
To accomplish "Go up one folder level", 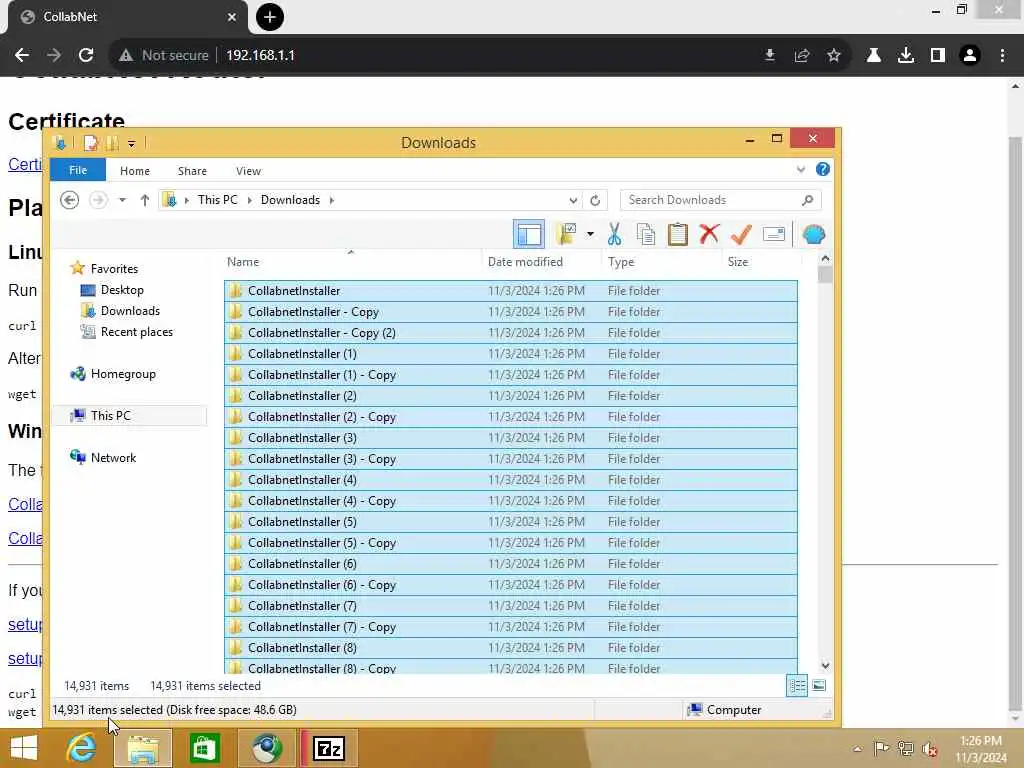I will (144, 200).
